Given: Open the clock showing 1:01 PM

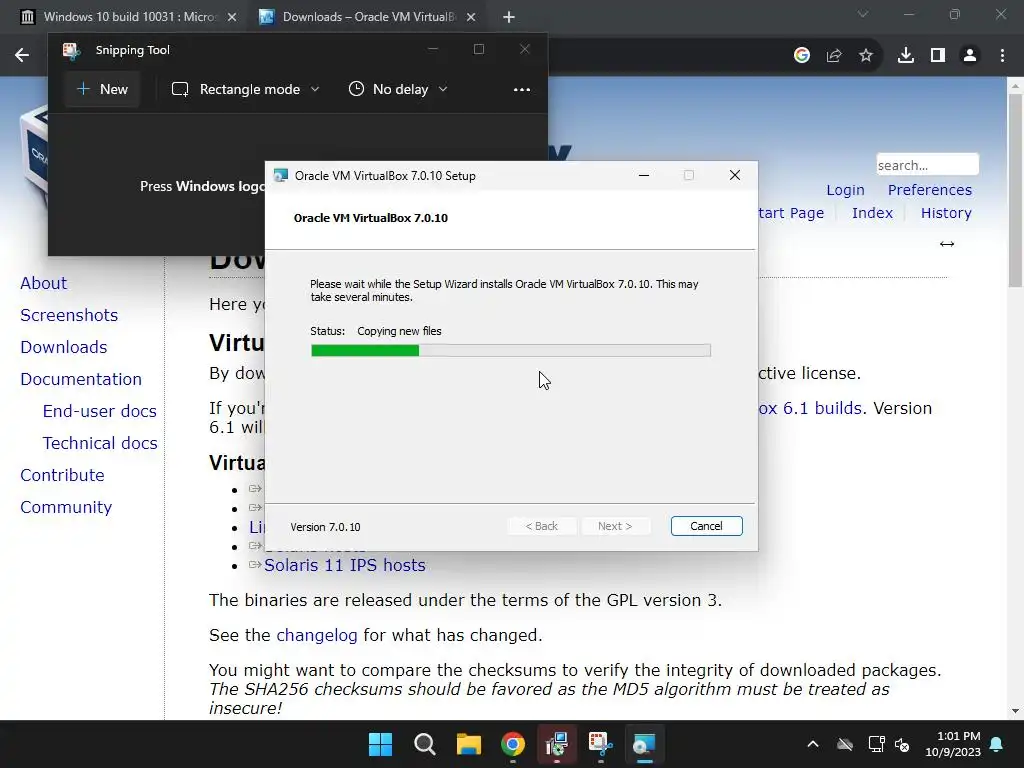Looking at the screenshot, I should coord(953,744).
